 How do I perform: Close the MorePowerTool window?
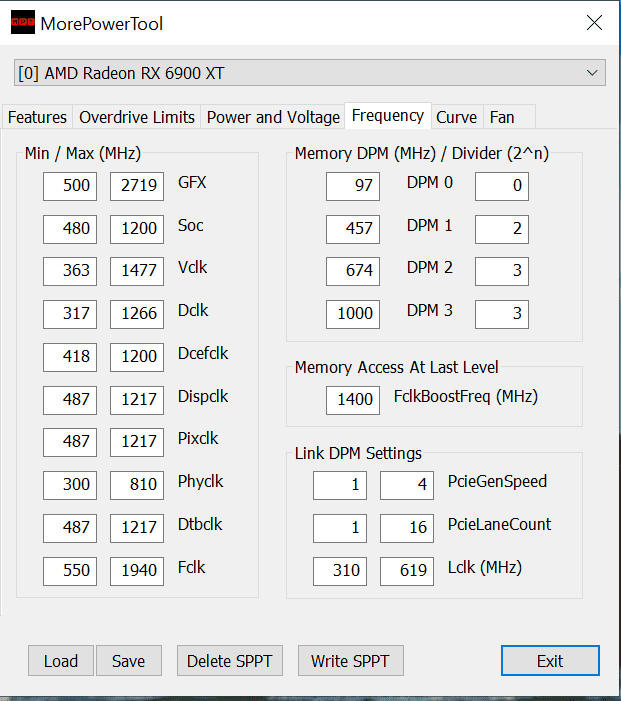[x=594, y=22]
